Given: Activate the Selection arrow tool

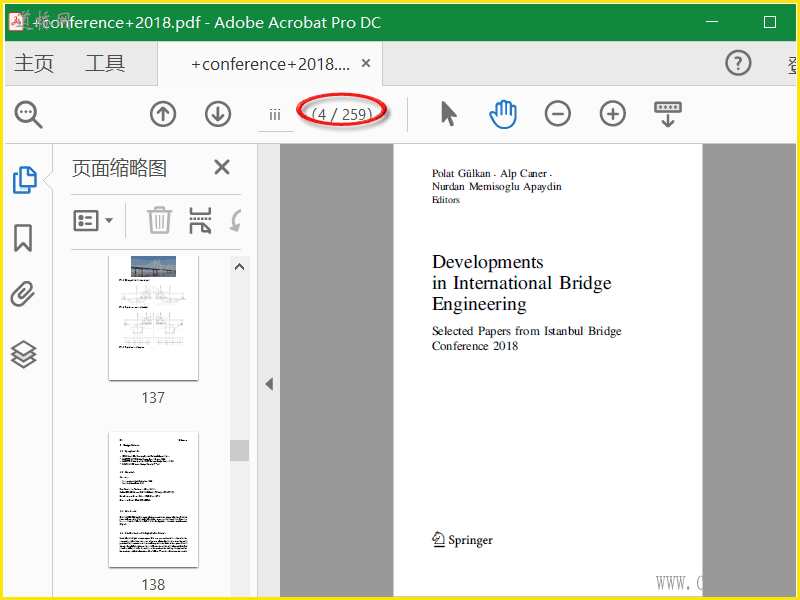Looking at the screenshot, I should [448, 113].
